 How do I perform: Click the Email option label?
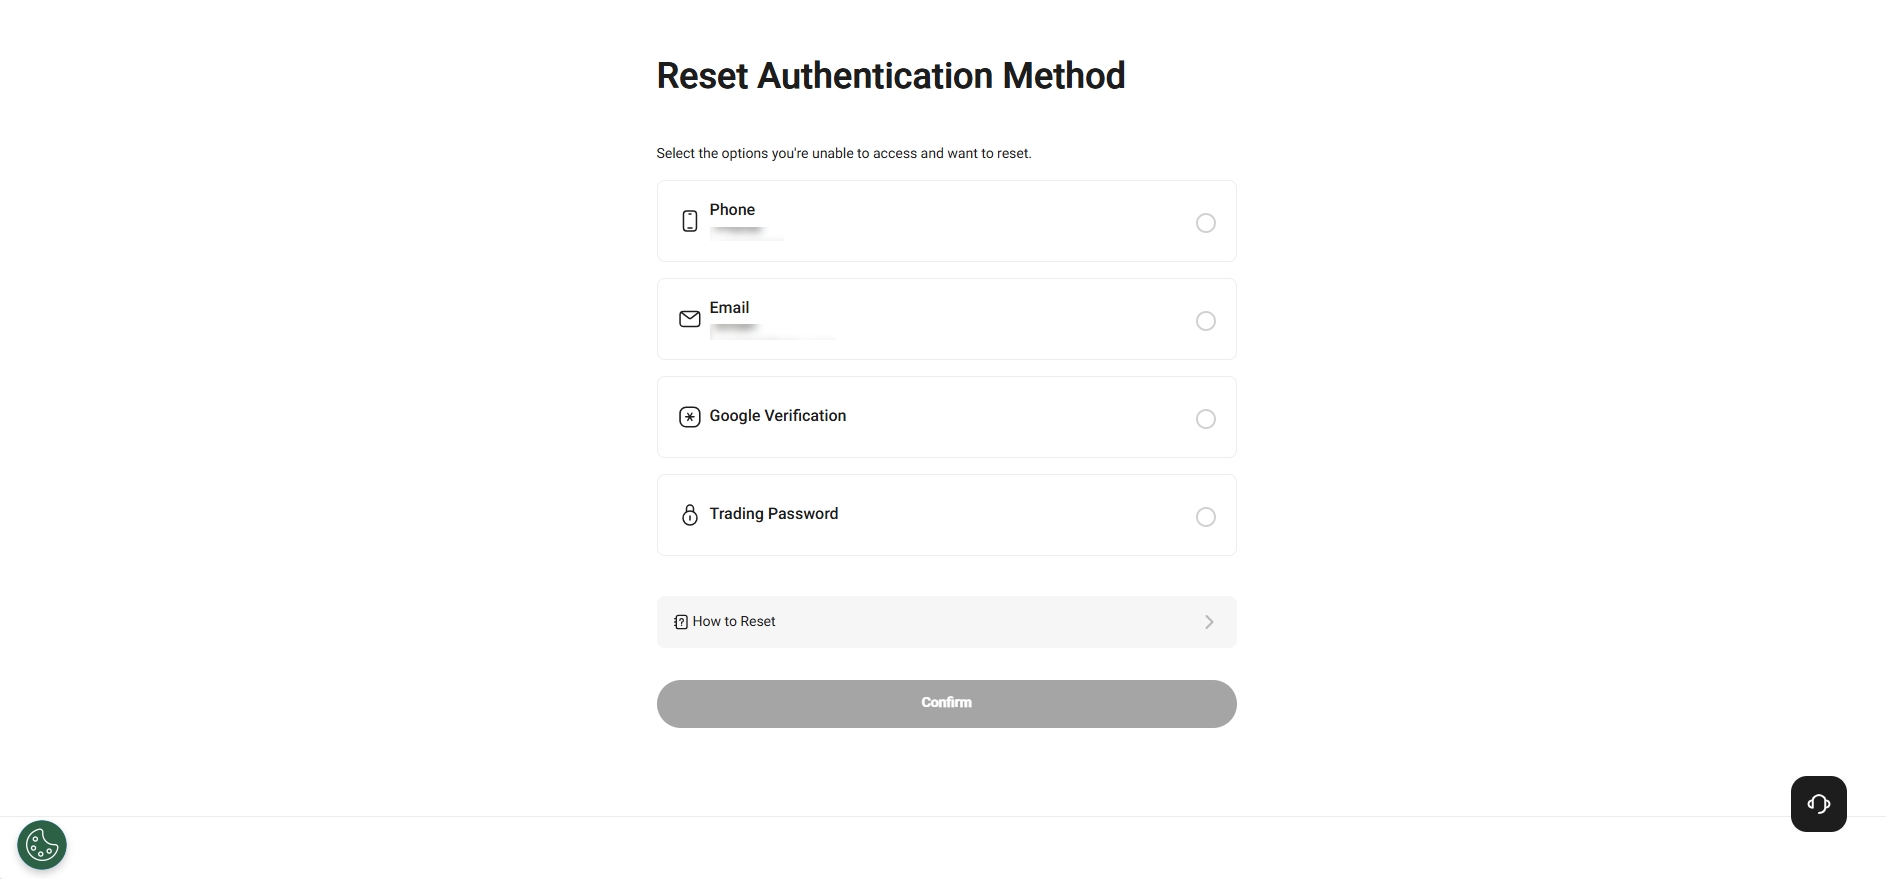point(729,308)
